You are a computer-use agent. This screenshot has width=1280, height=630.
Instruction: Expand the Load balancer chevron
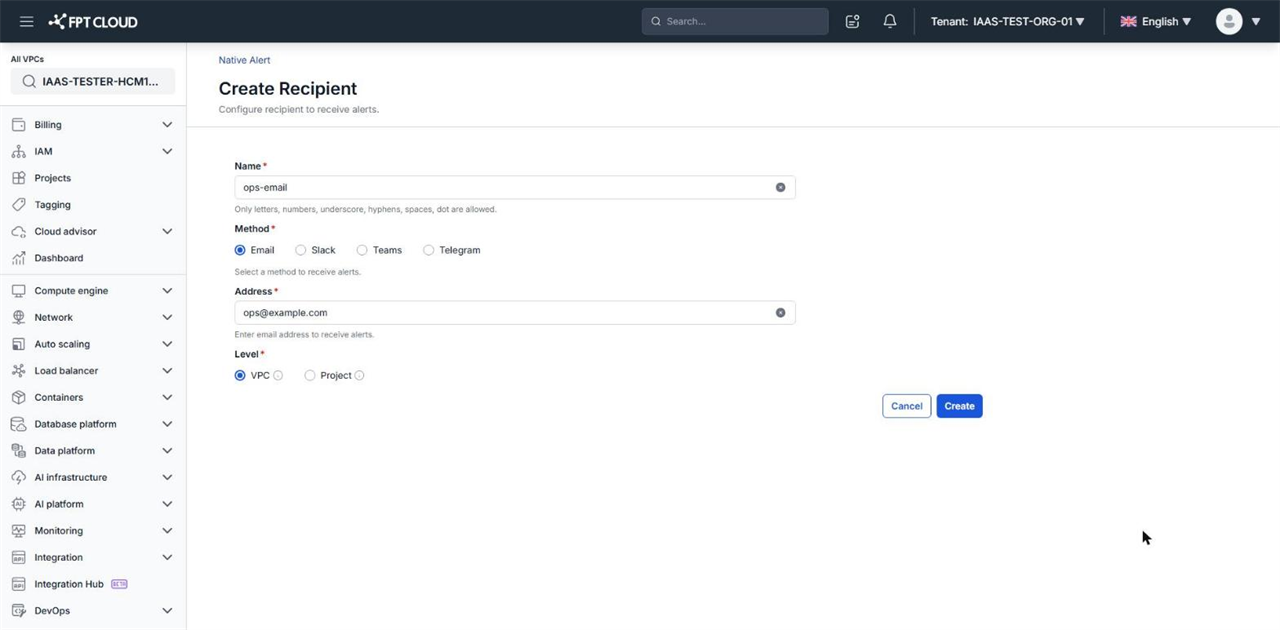pos(167,371)
